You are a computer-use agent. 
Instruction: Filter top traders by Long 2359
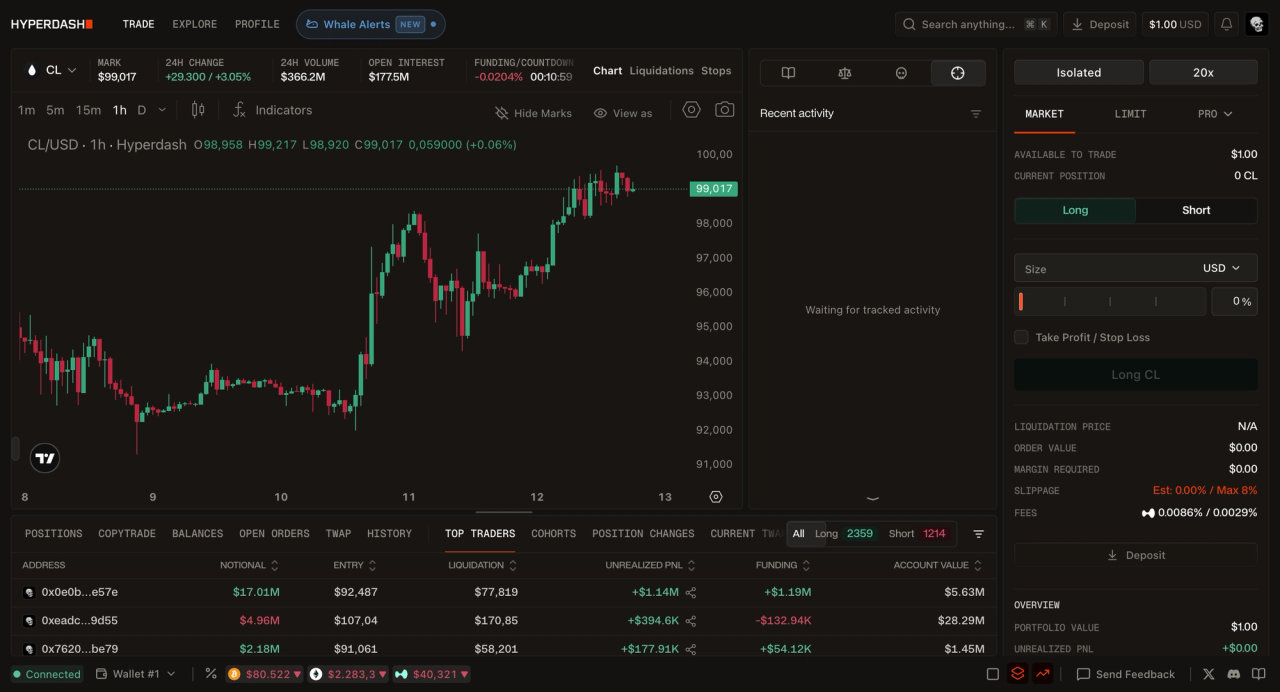coord(843,534)
